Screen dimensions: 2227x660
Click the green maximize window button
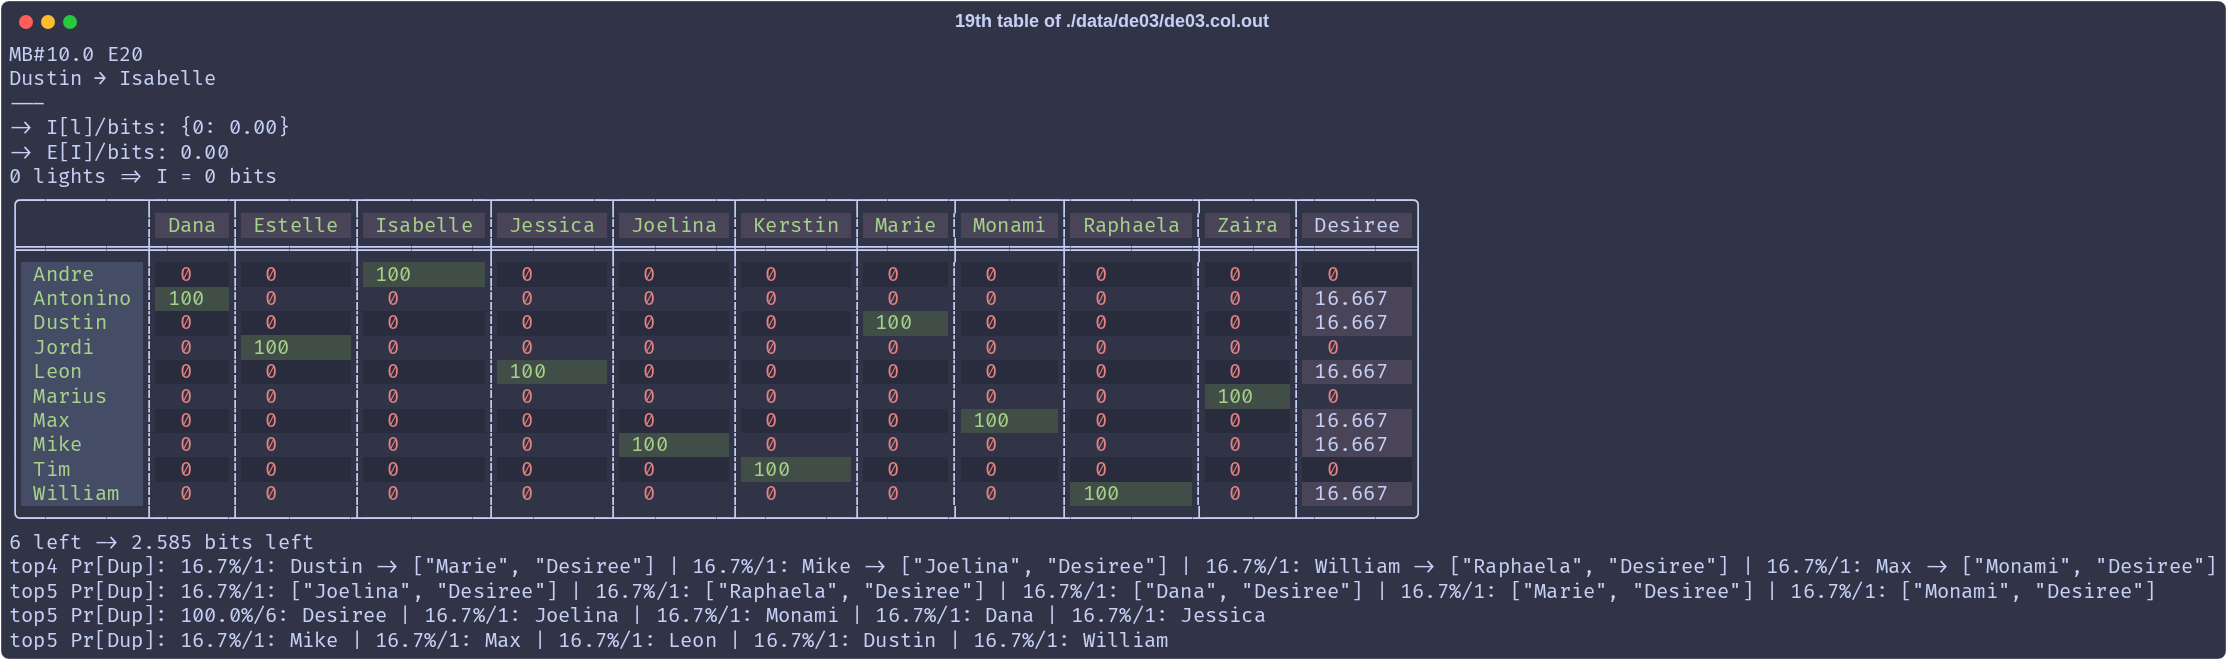click(70, 22)
